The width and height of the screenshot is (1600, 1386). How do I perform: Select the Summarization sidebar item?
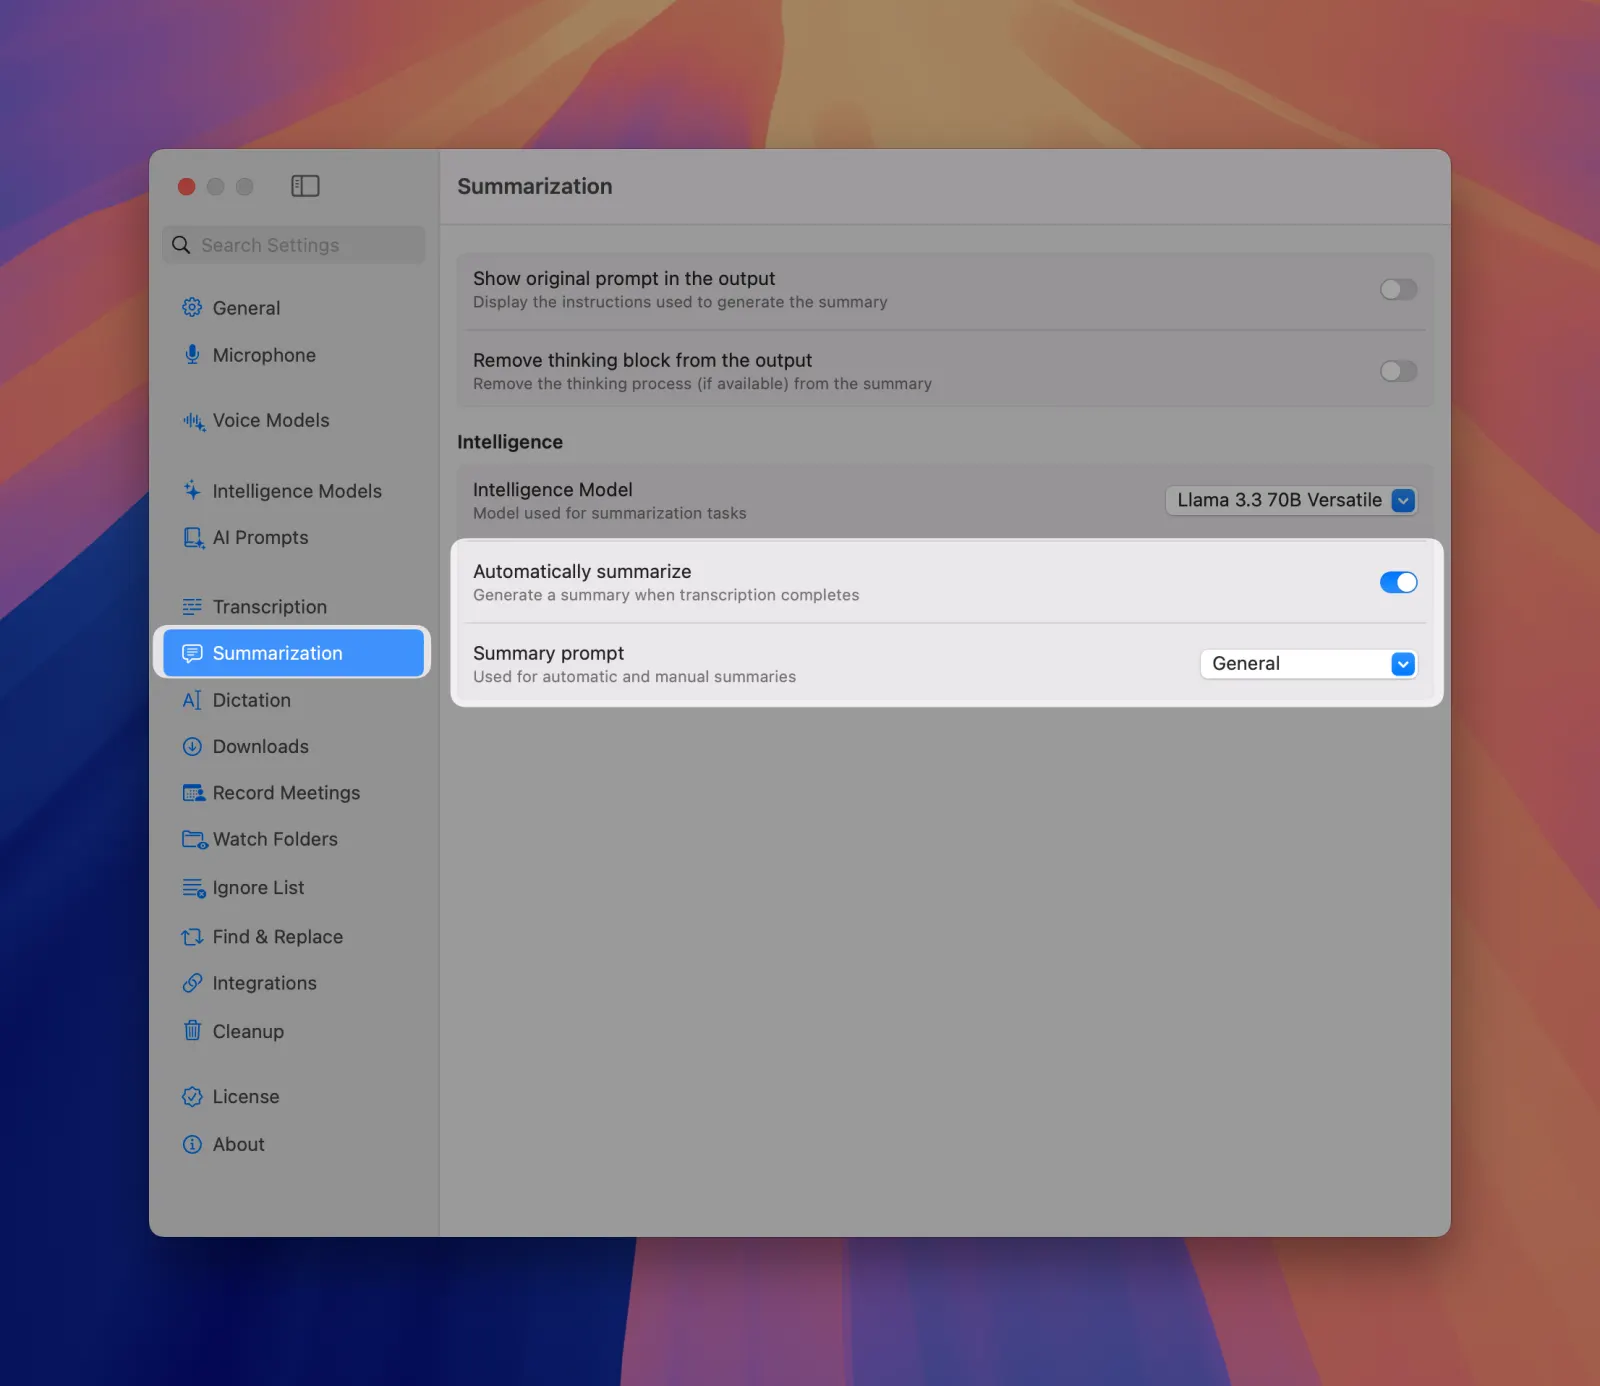pos(294,653)
